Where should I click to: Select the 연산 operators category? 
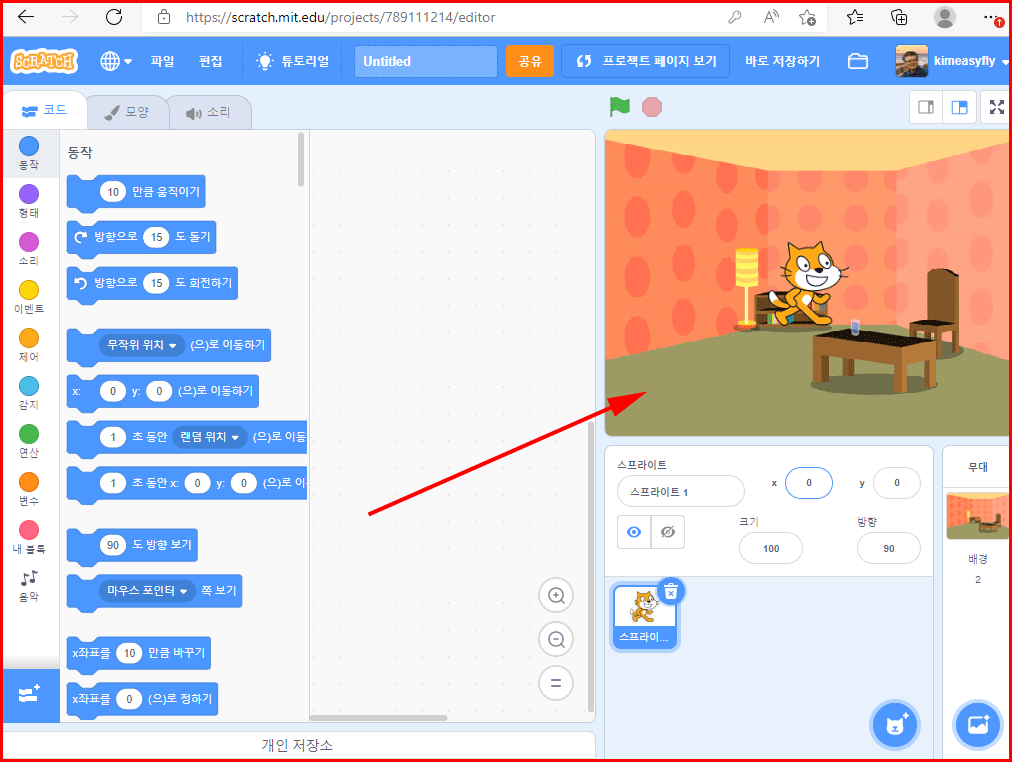(29, 441)
